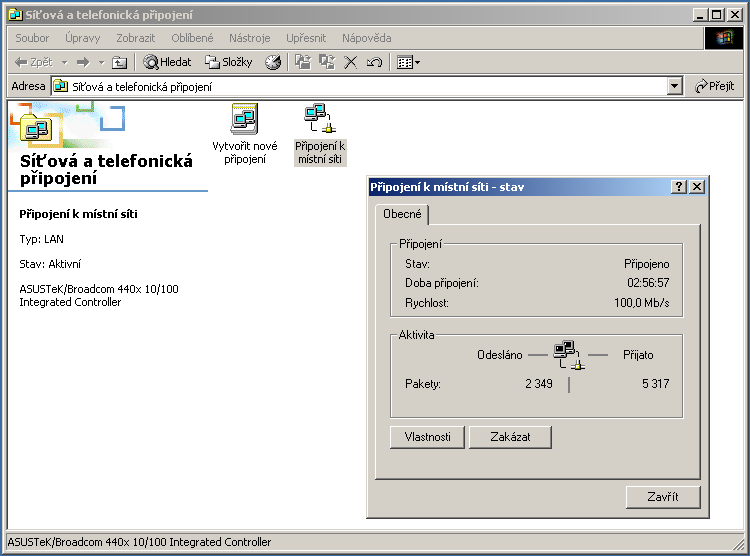Click the Up one level folder icon

click(x=119, y=62)
